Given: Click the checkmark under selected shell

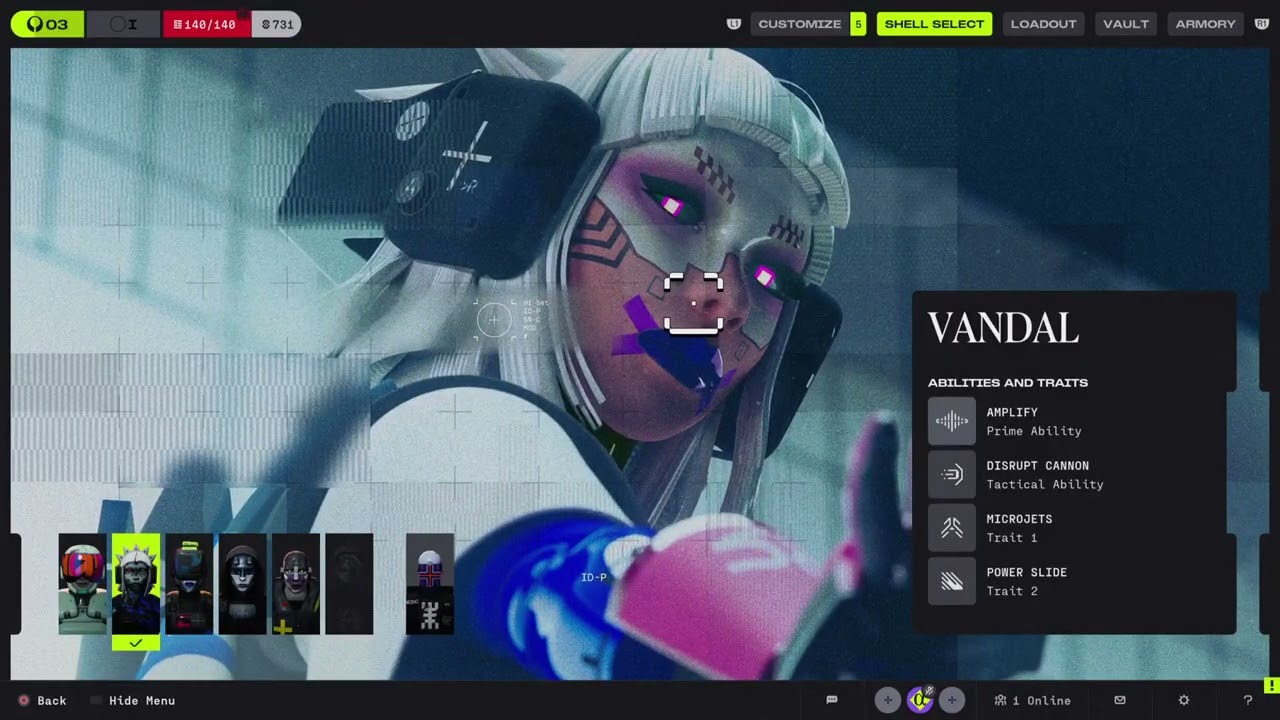Looking at the screenshot, I should click(136, 643).
